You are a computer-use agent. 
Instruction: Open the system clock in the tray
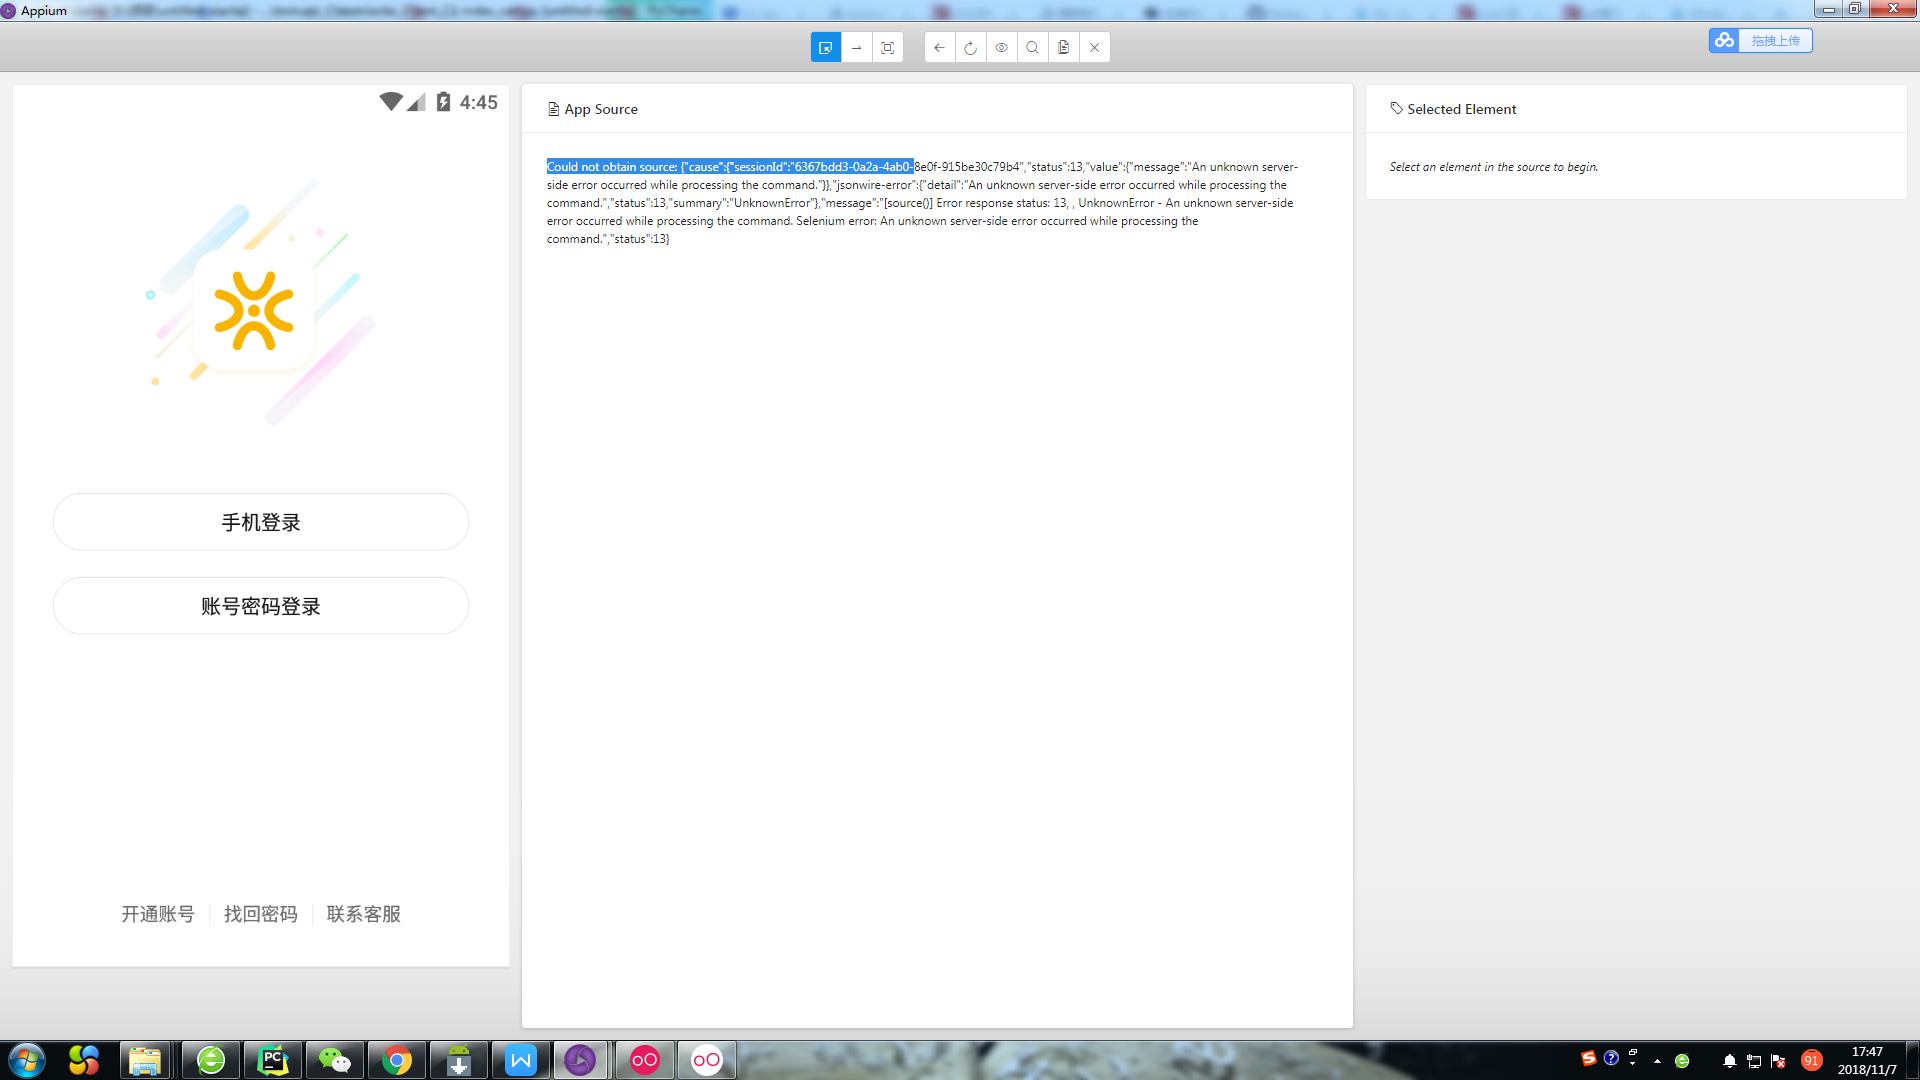click(1866, 1059)
